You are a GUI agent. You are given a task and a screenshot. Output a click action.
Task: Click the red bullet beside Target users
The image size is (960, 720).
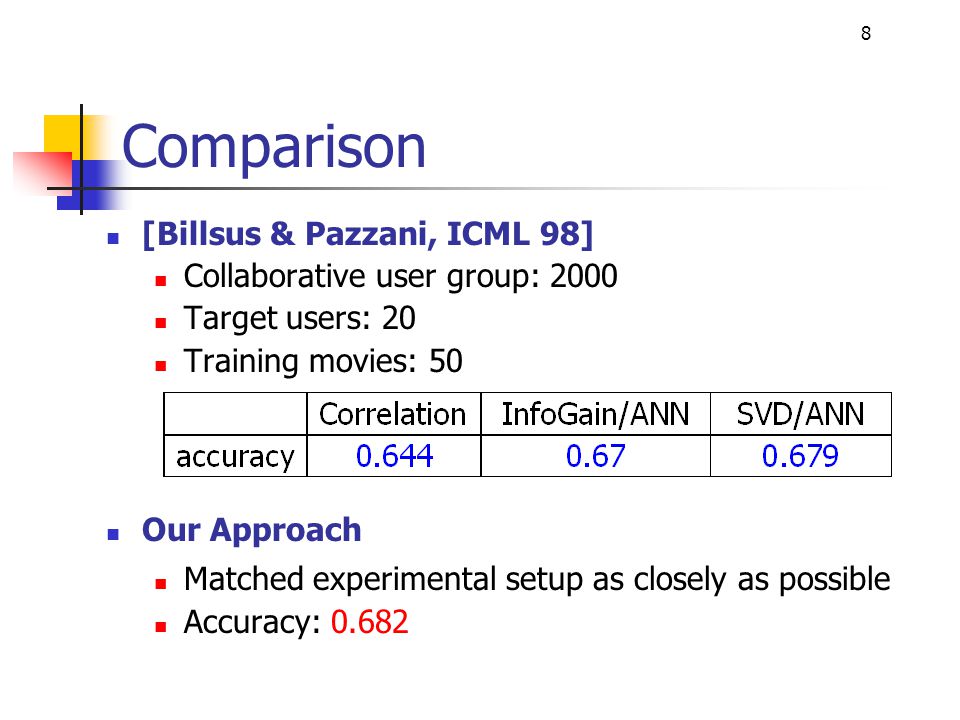(161, 323)
